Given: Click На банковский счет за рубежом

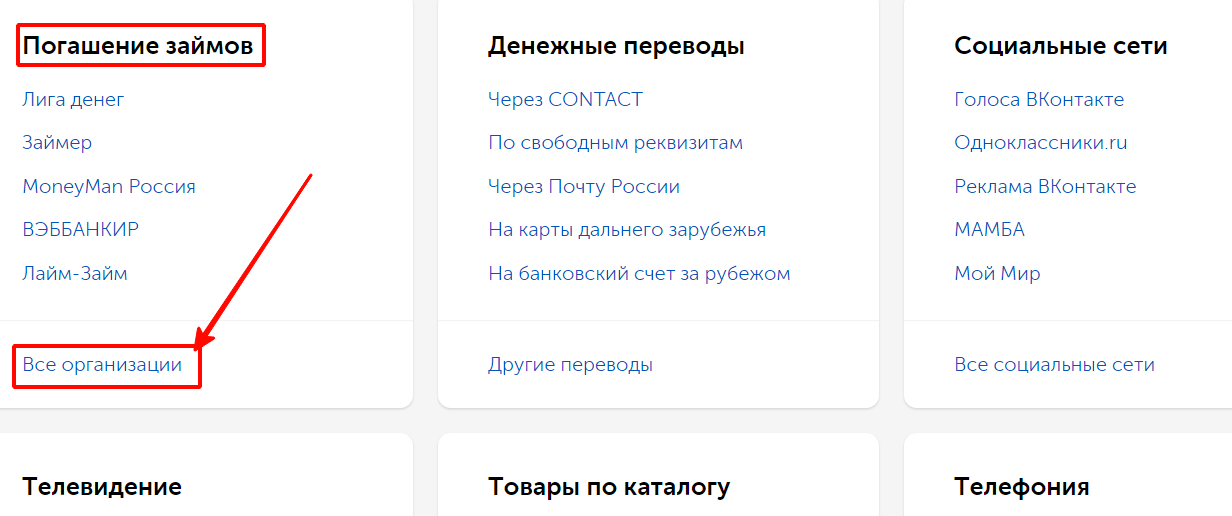Looking at the screenshot, I should 639,273.
